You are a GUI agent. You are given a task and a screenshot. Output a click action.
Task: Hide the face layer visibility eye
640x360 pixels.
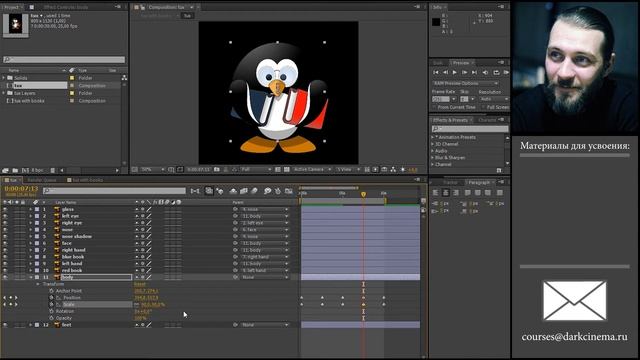(x=5, y=243)
